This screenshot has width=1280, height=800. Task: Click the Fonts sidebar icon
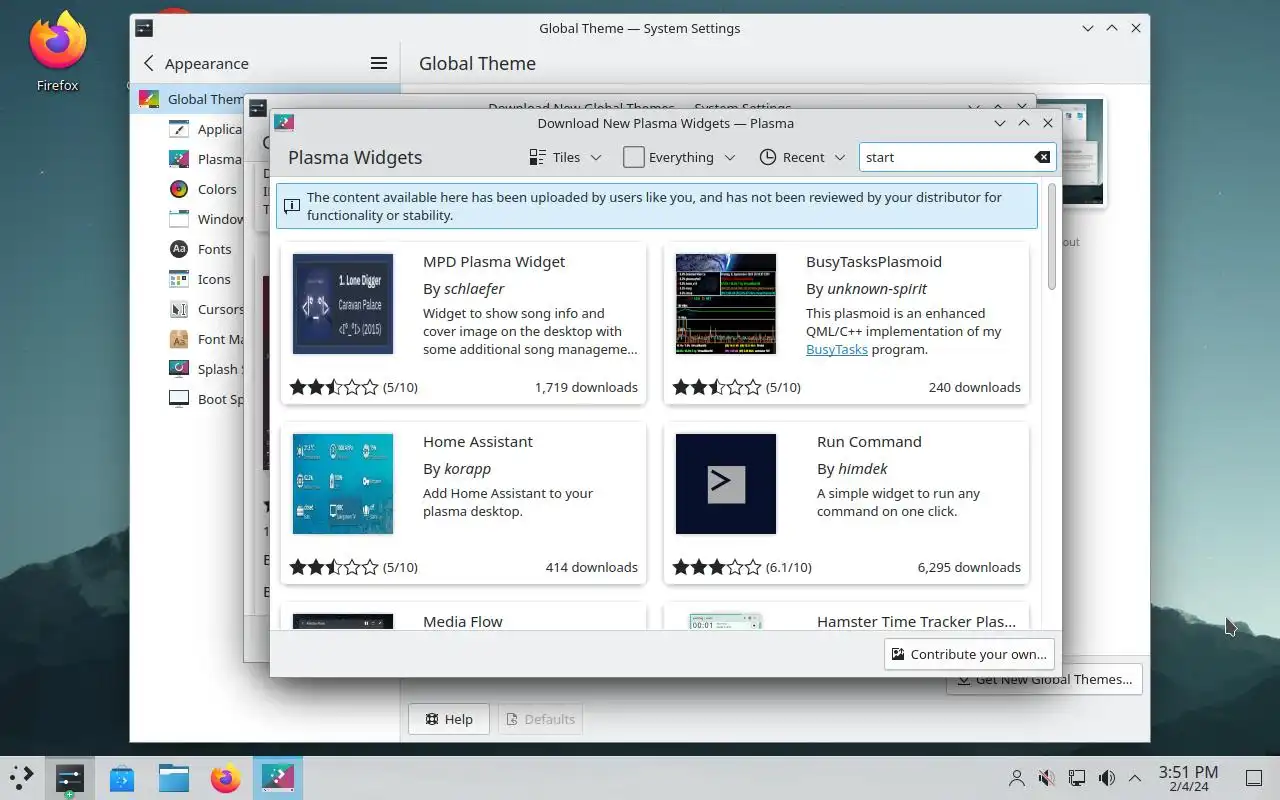tap(179, 249)
